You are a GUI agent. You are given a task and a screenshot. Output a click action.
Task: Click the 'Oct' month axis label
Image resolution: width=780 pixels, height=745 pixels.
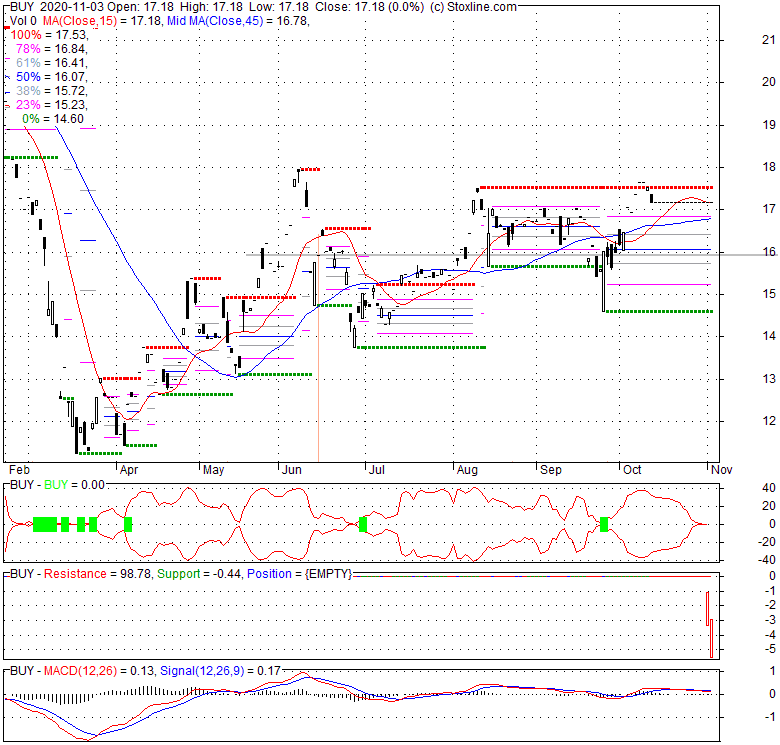632,469
